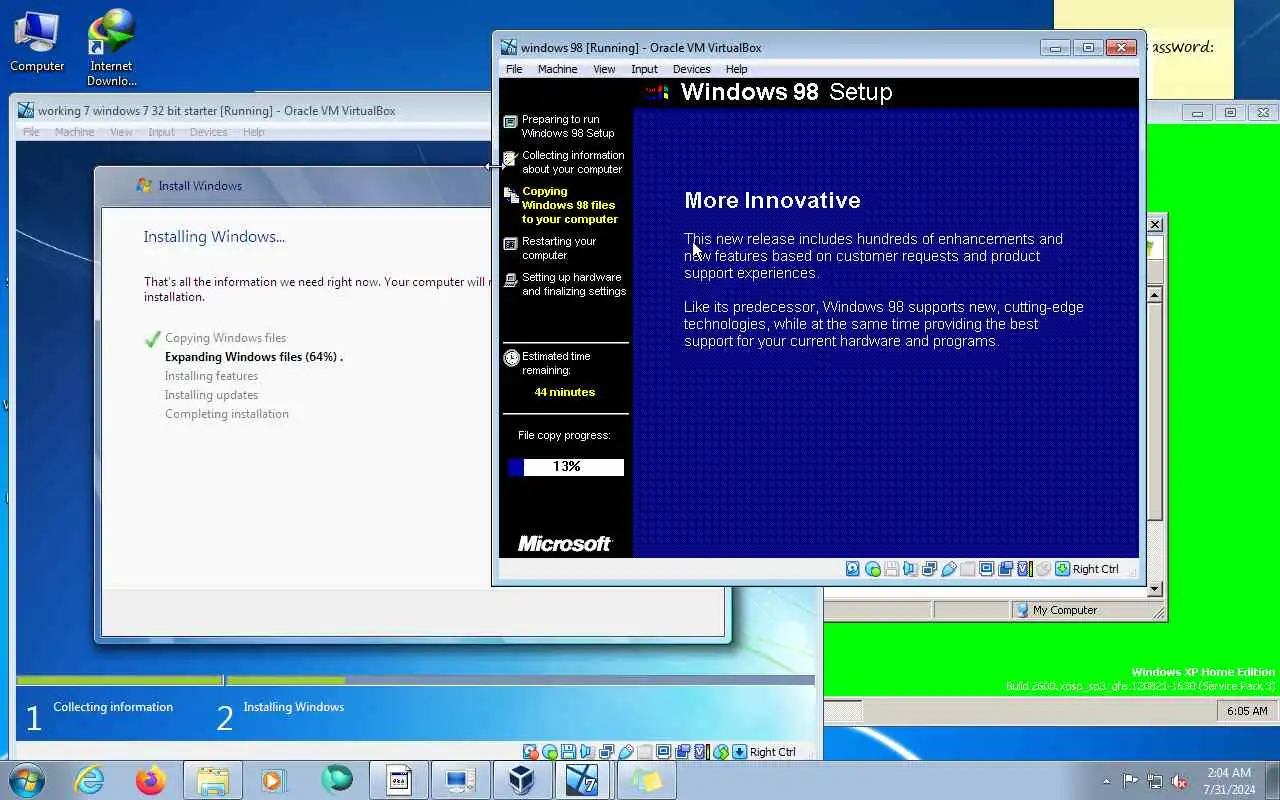This screenshot has width=1280, height=800.
Task: Click floppy indicator in Windows 7 VM status bar
Action: point(568,752)
